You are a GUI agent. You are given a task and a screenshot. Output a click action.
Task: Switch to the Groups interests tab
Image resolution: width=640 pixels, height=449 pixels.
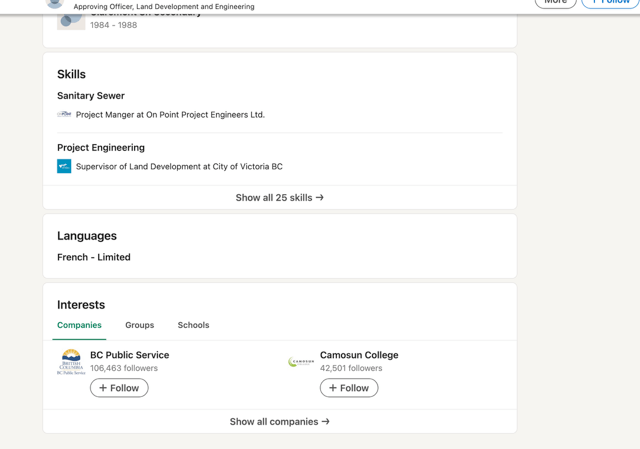tap(139, 325)
